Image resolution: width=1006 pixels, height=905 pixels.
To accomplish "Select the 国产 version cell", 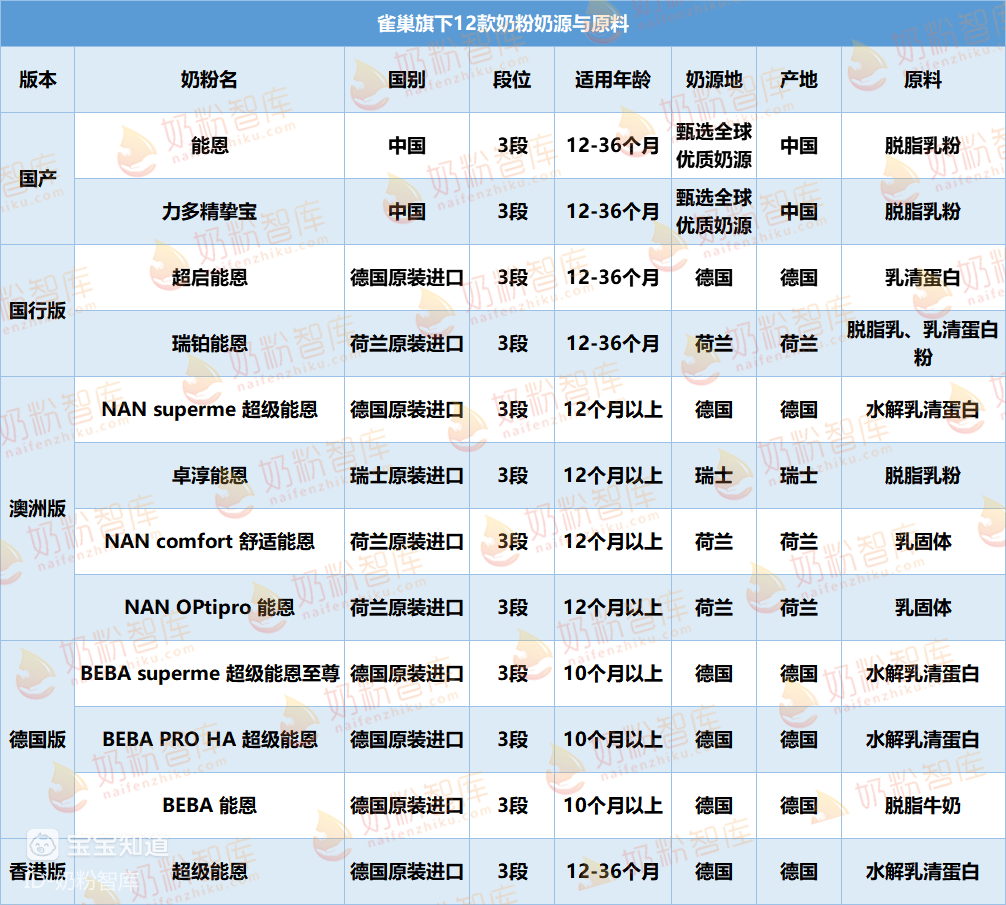I will [37, 179].
